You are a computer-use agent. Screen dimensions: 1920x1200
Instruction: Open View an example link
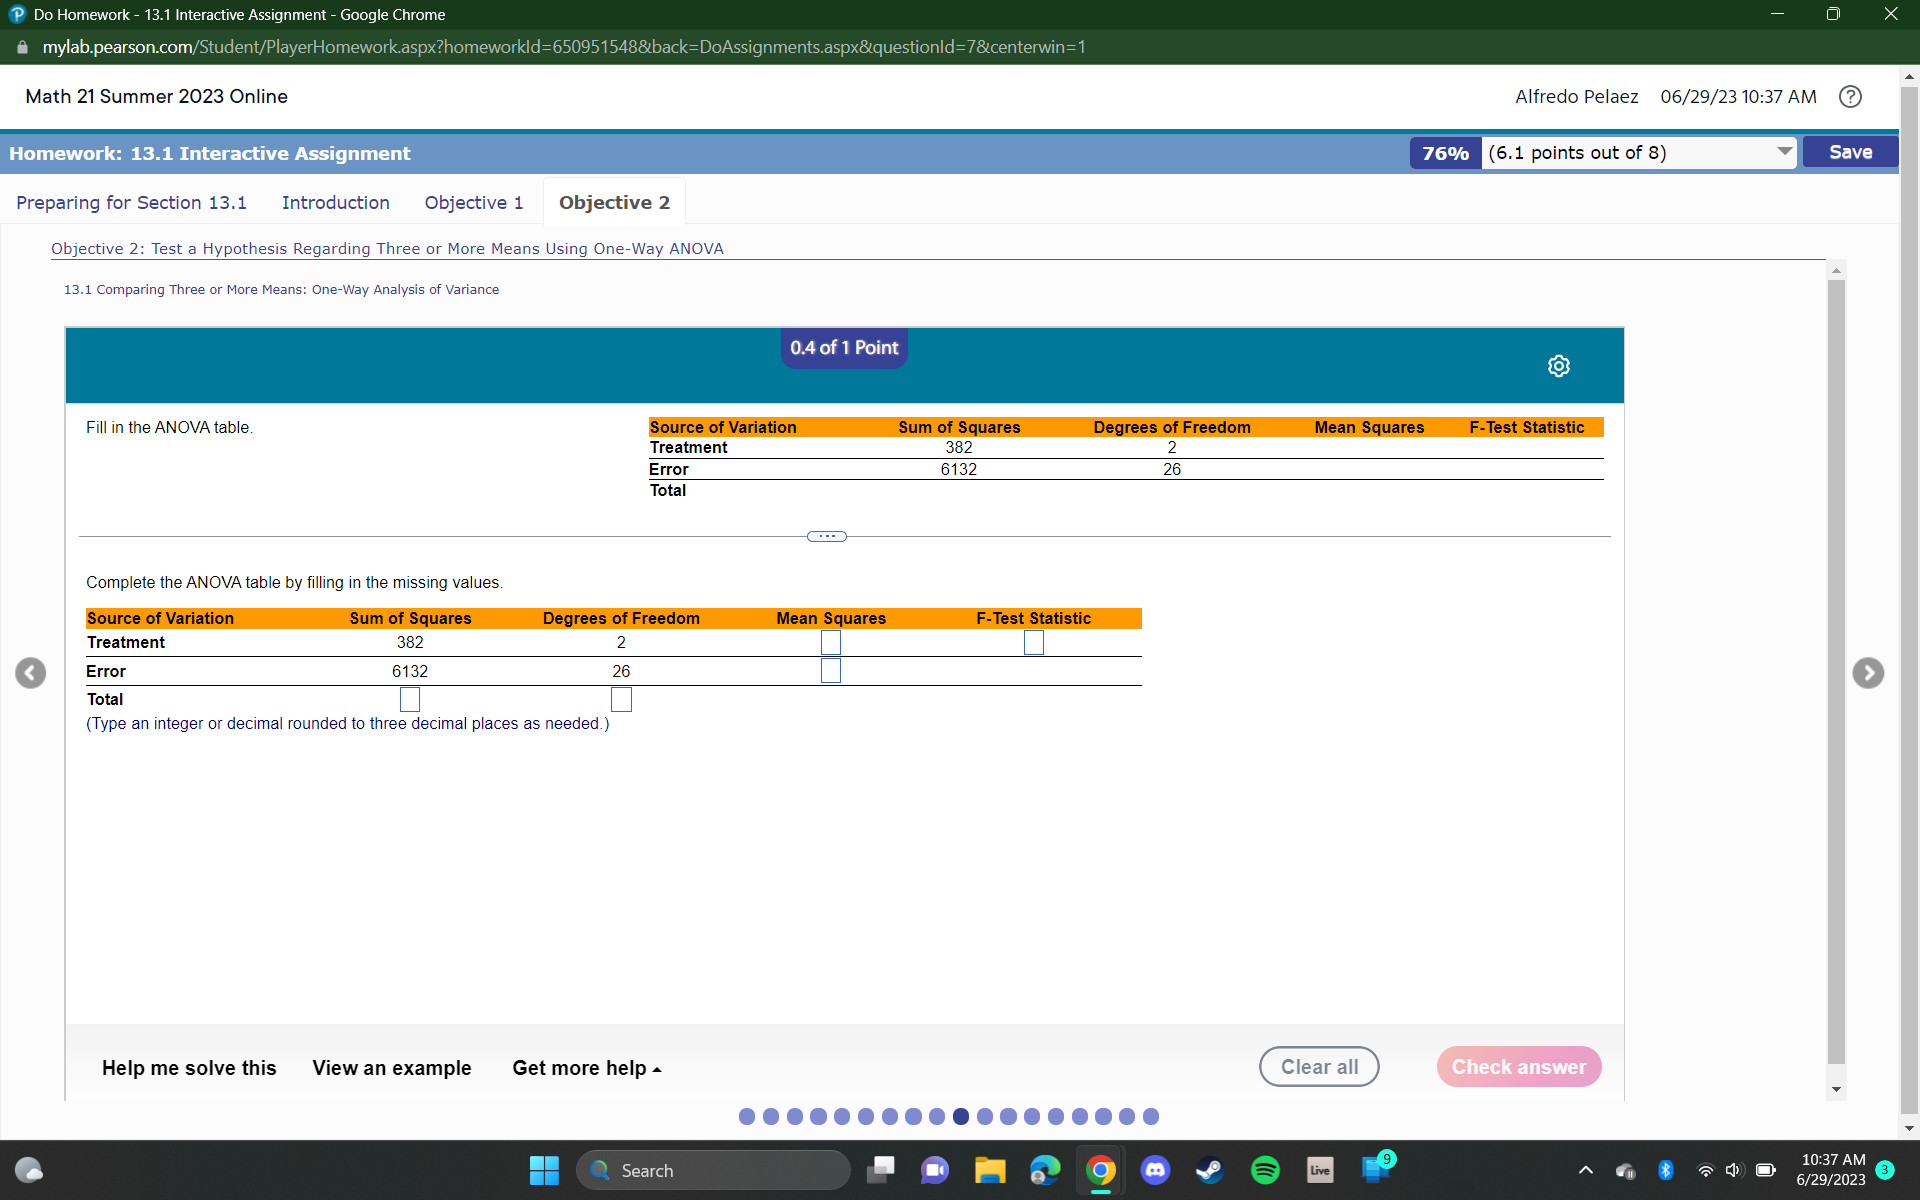[391, 1068]
